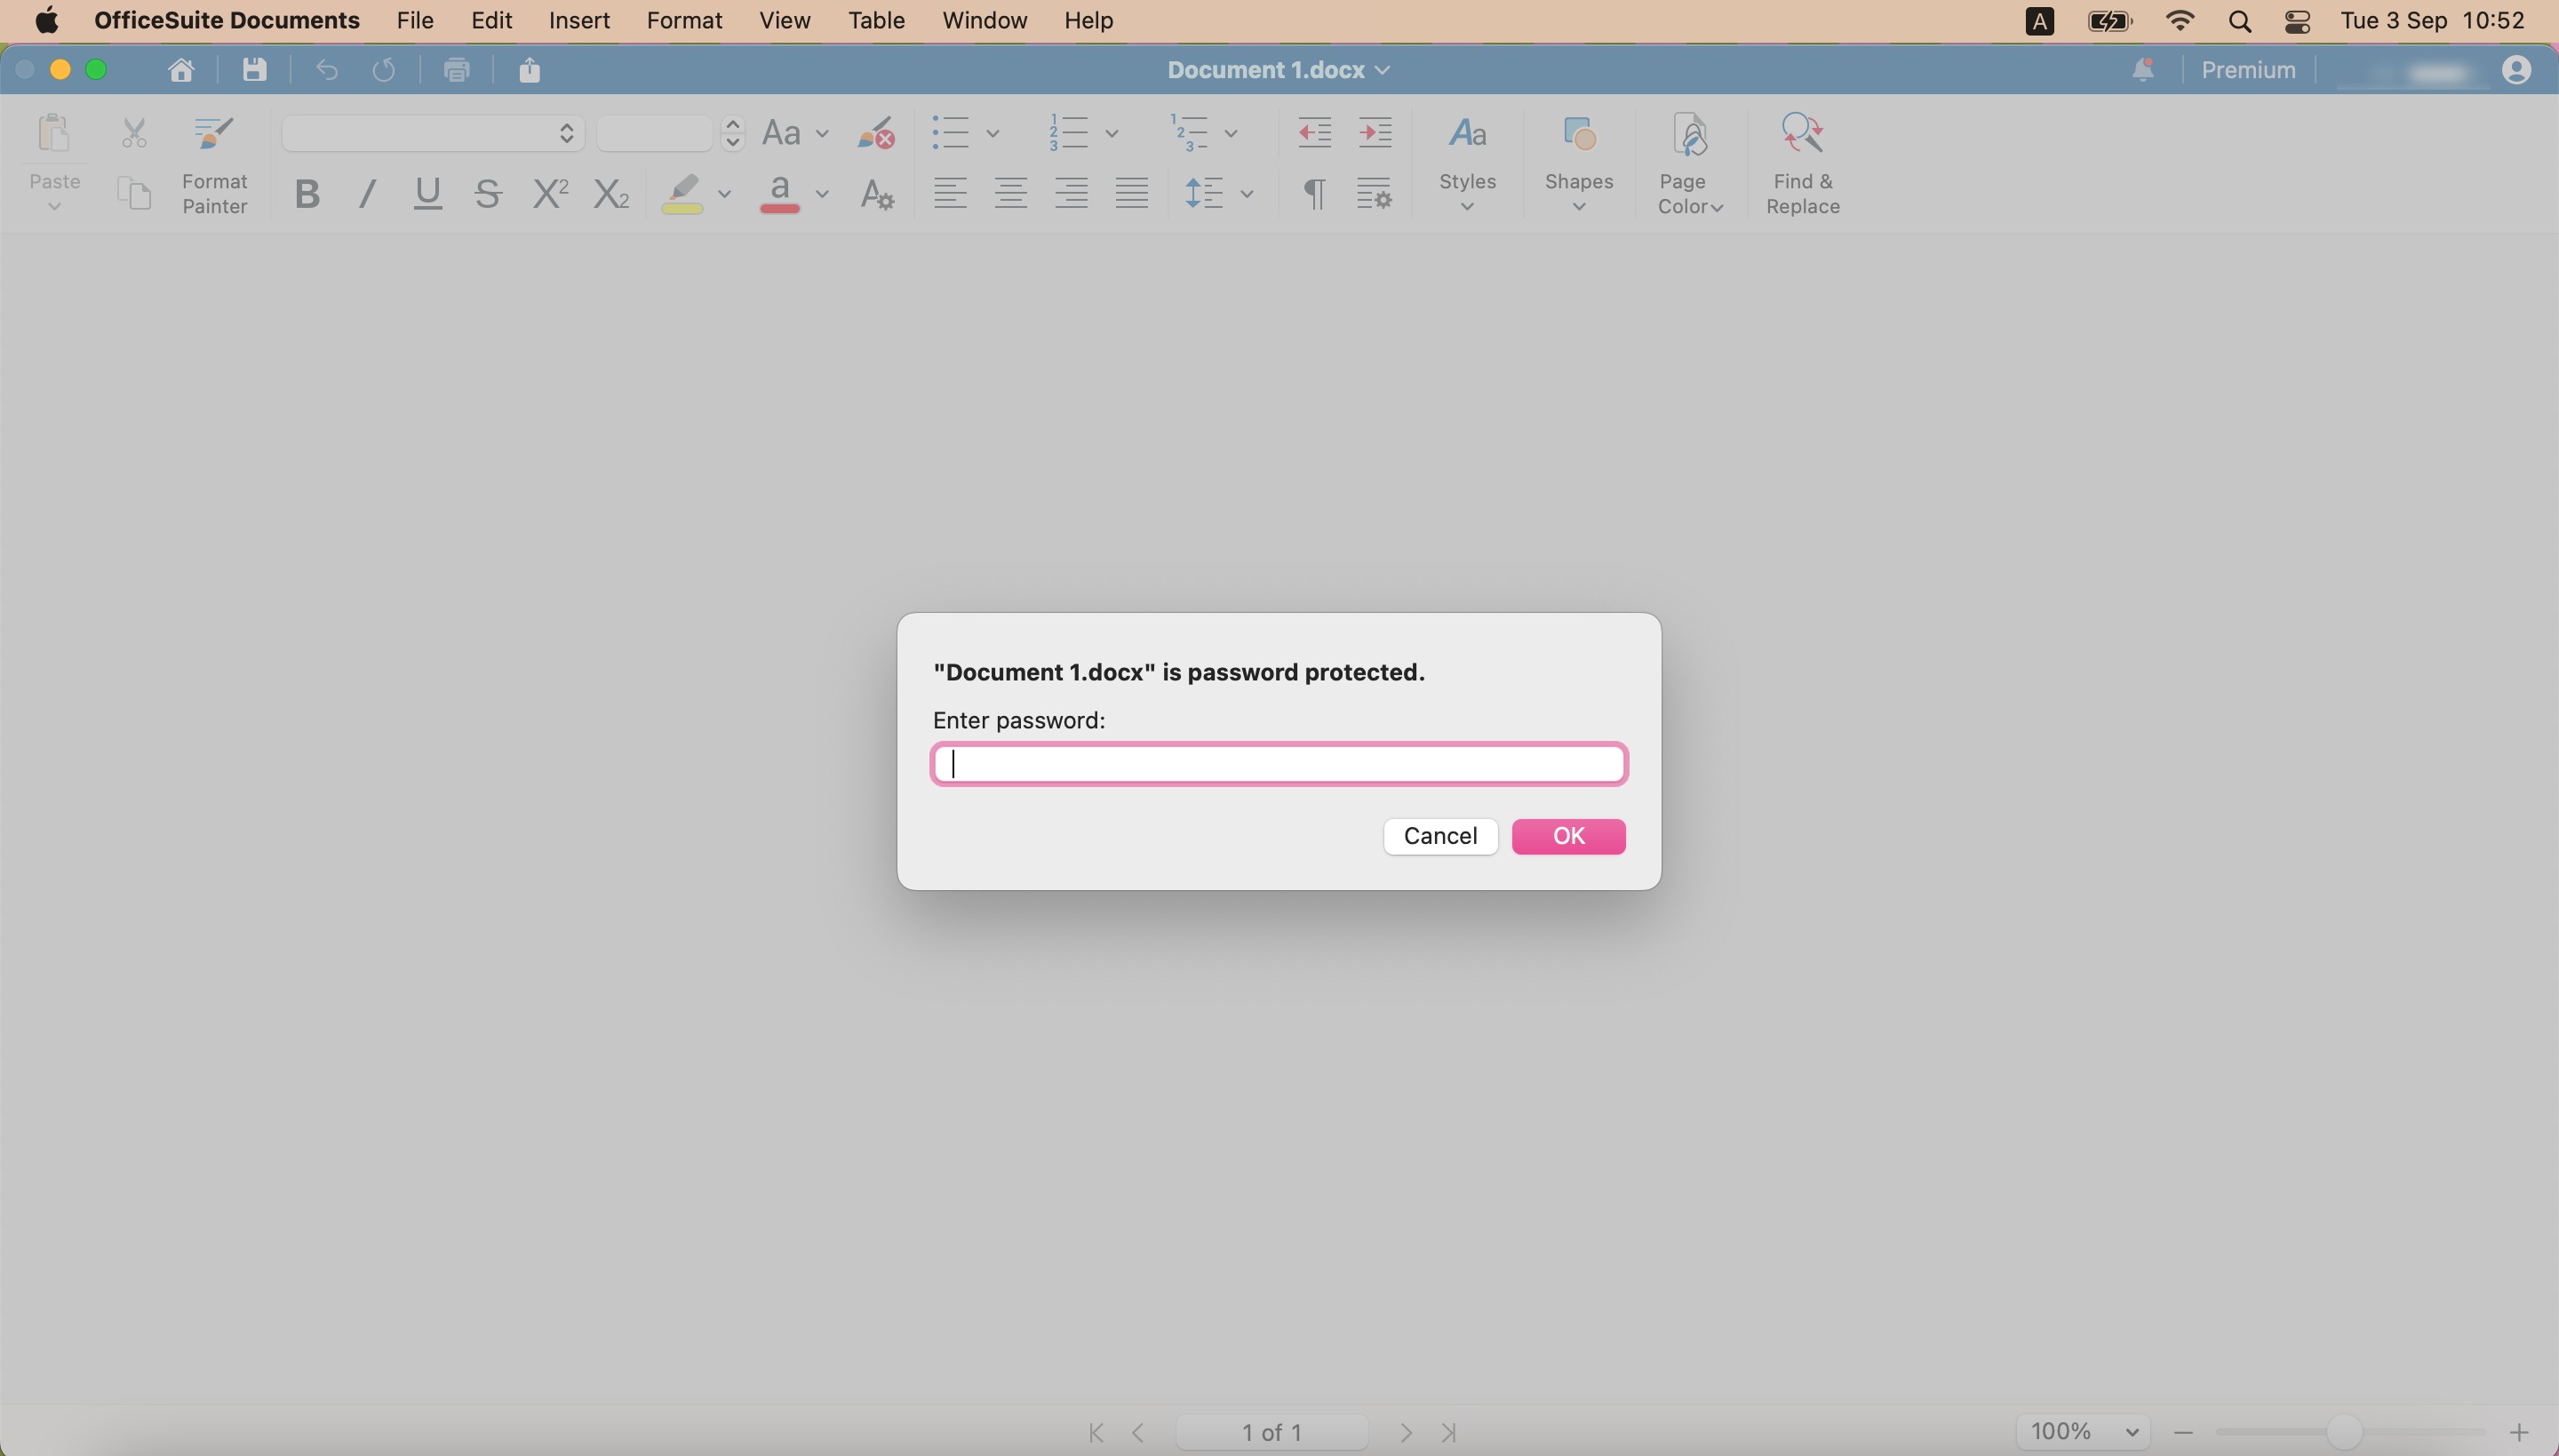Show paragraph marks
Screen dimensions: 2559x1456
pos(1314,192)
